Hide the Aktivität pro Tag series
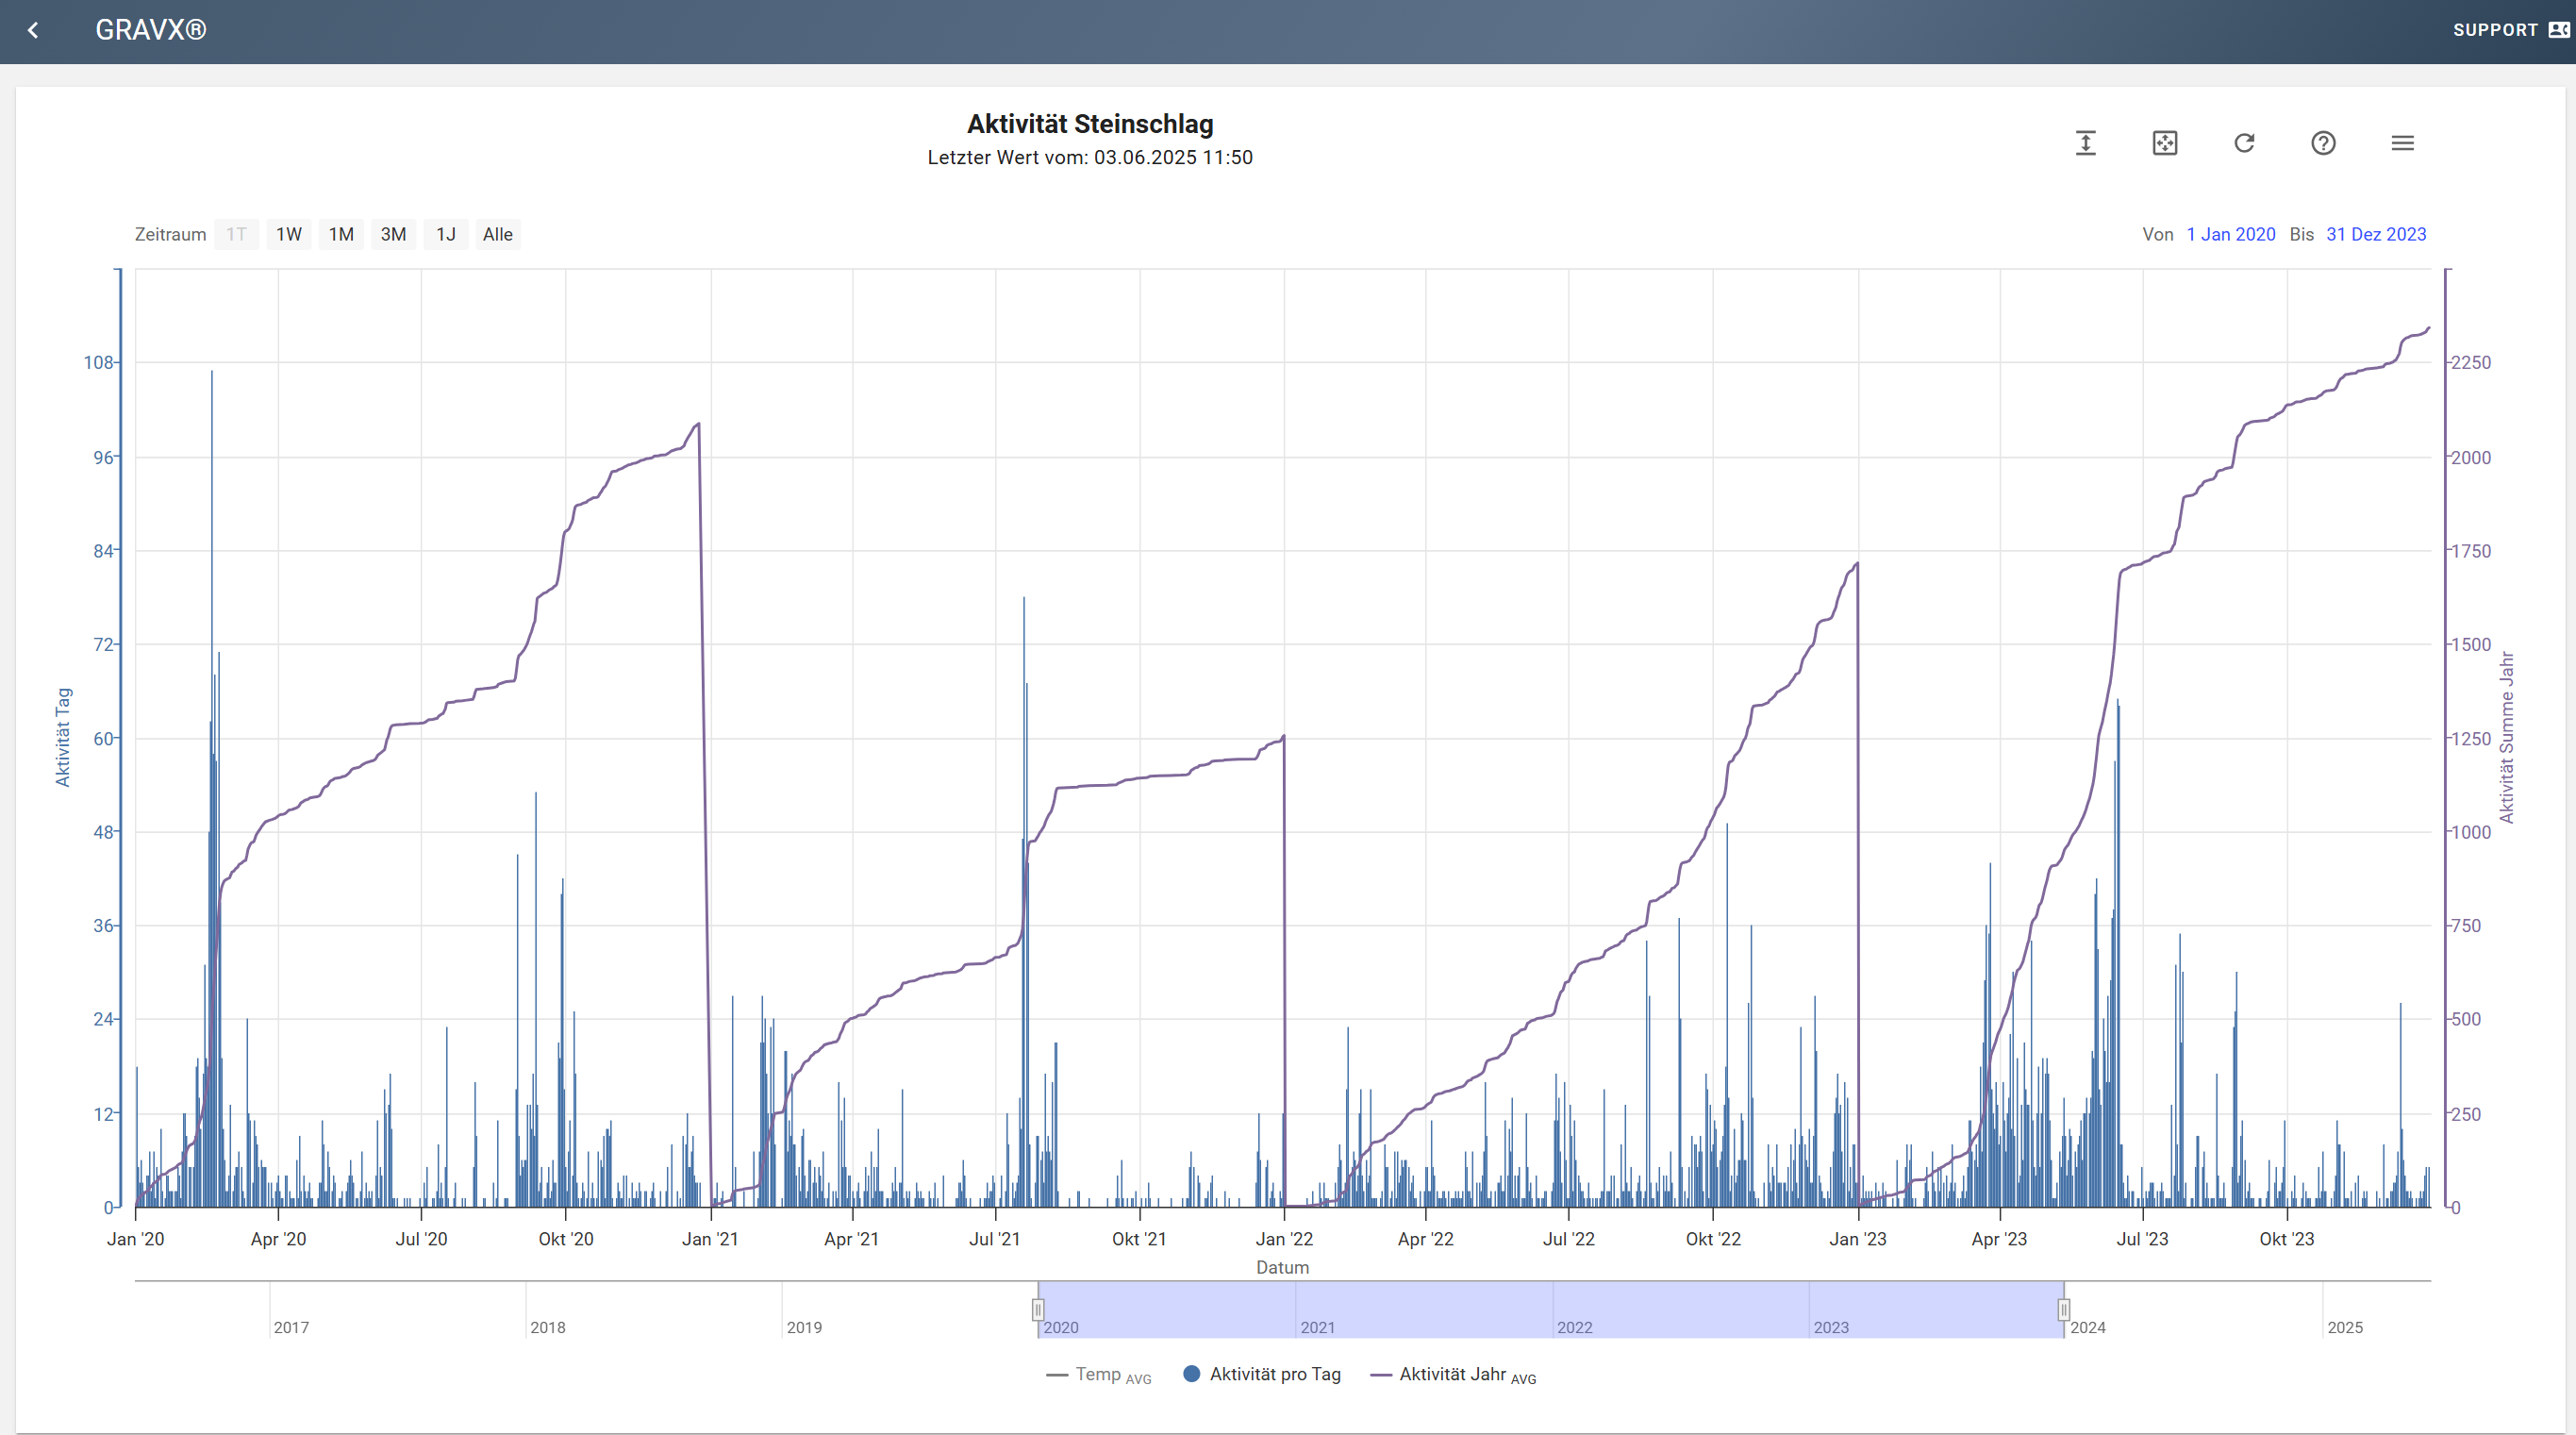 point(1262,1374)
